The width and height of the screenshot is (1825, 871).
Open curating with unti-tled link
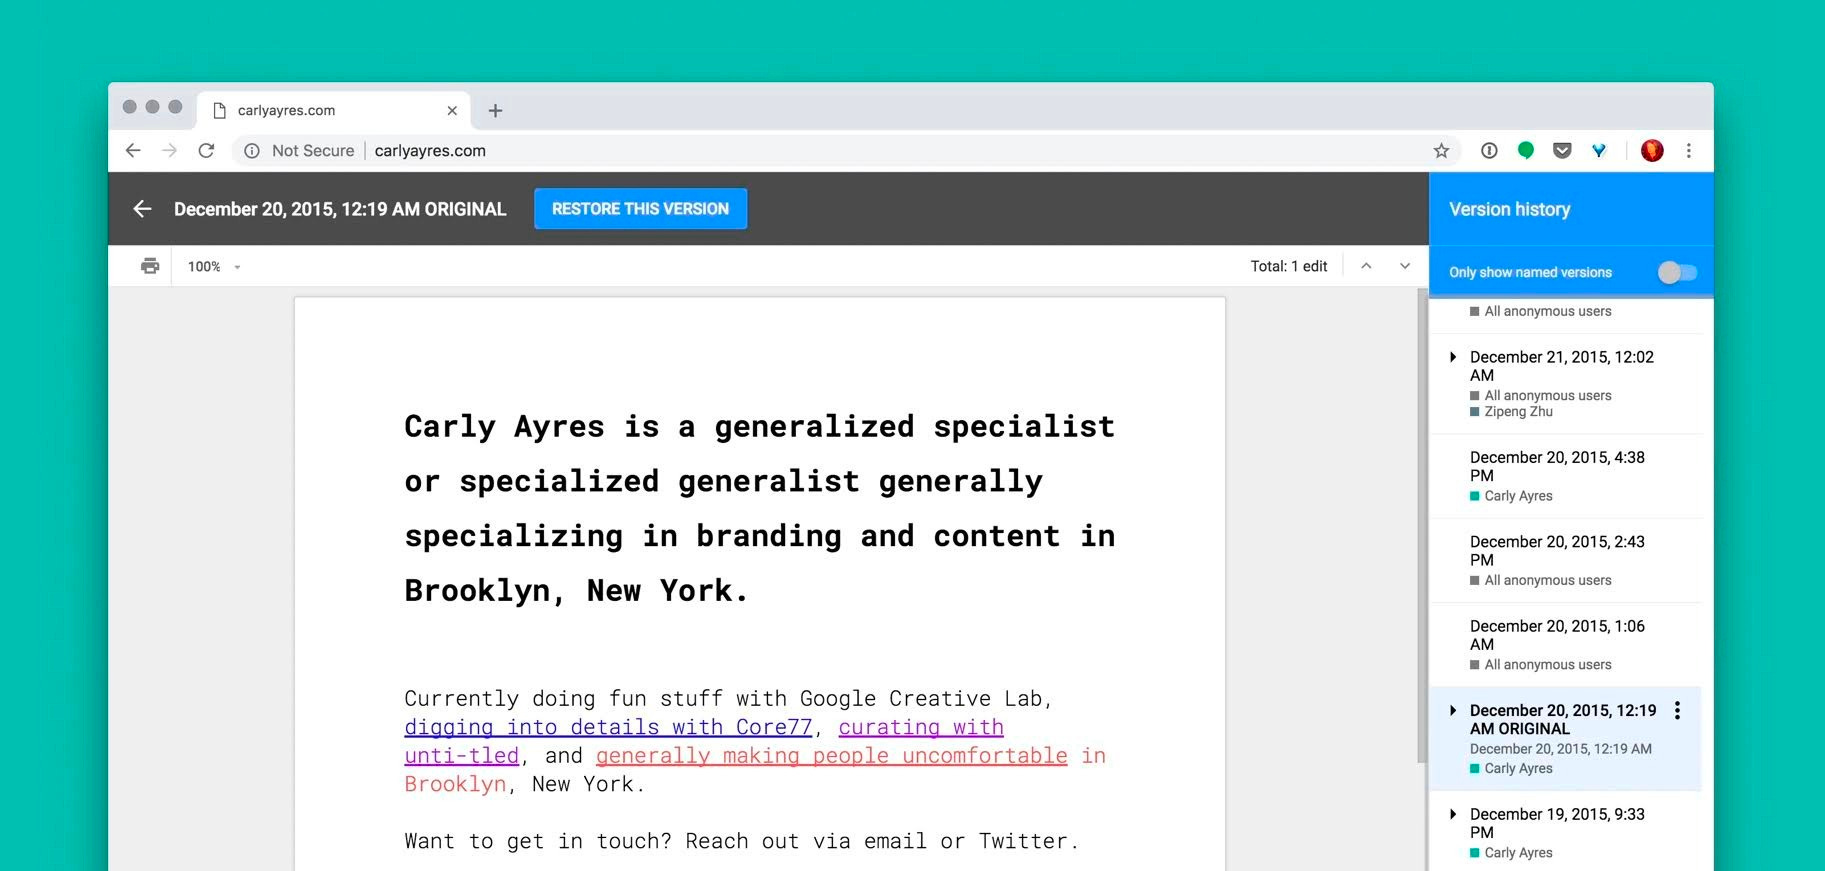point(920,727)
